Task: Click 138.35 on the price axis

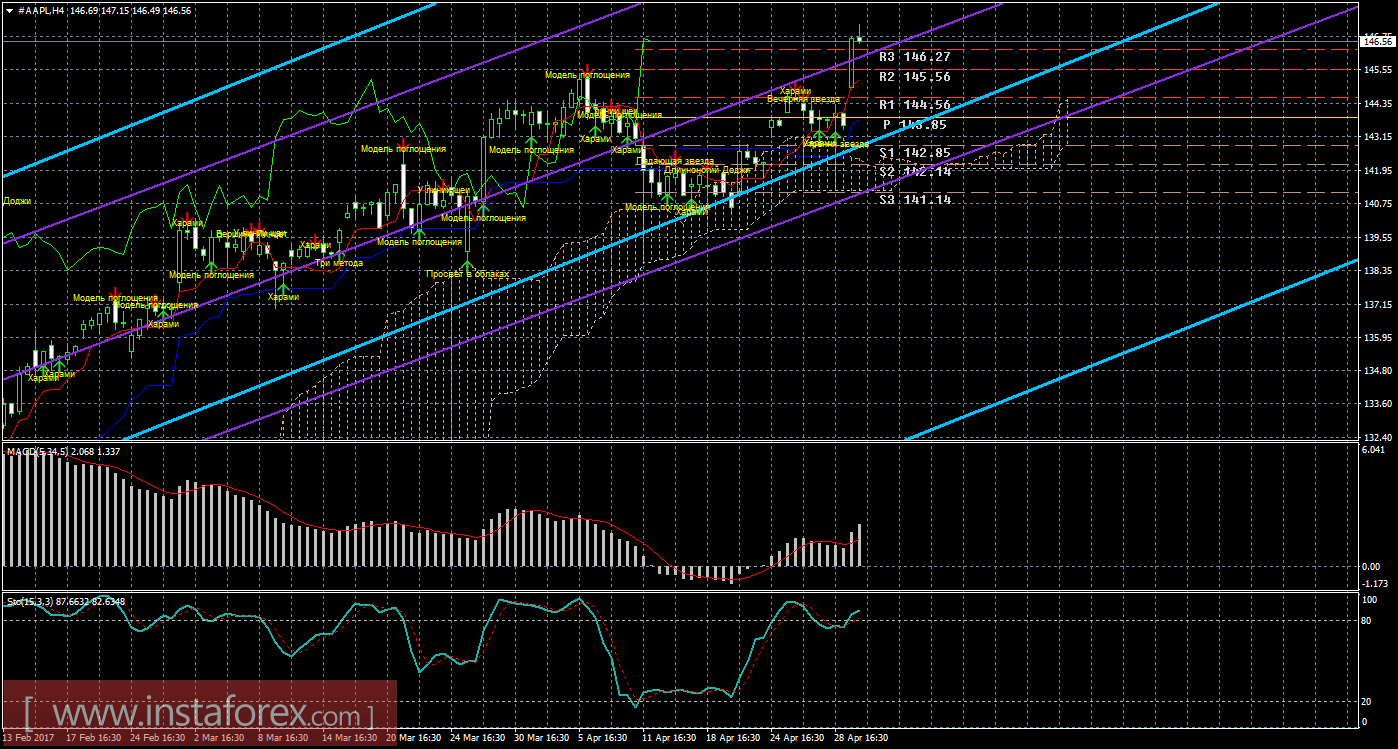Action: [x=1378, y=271]
